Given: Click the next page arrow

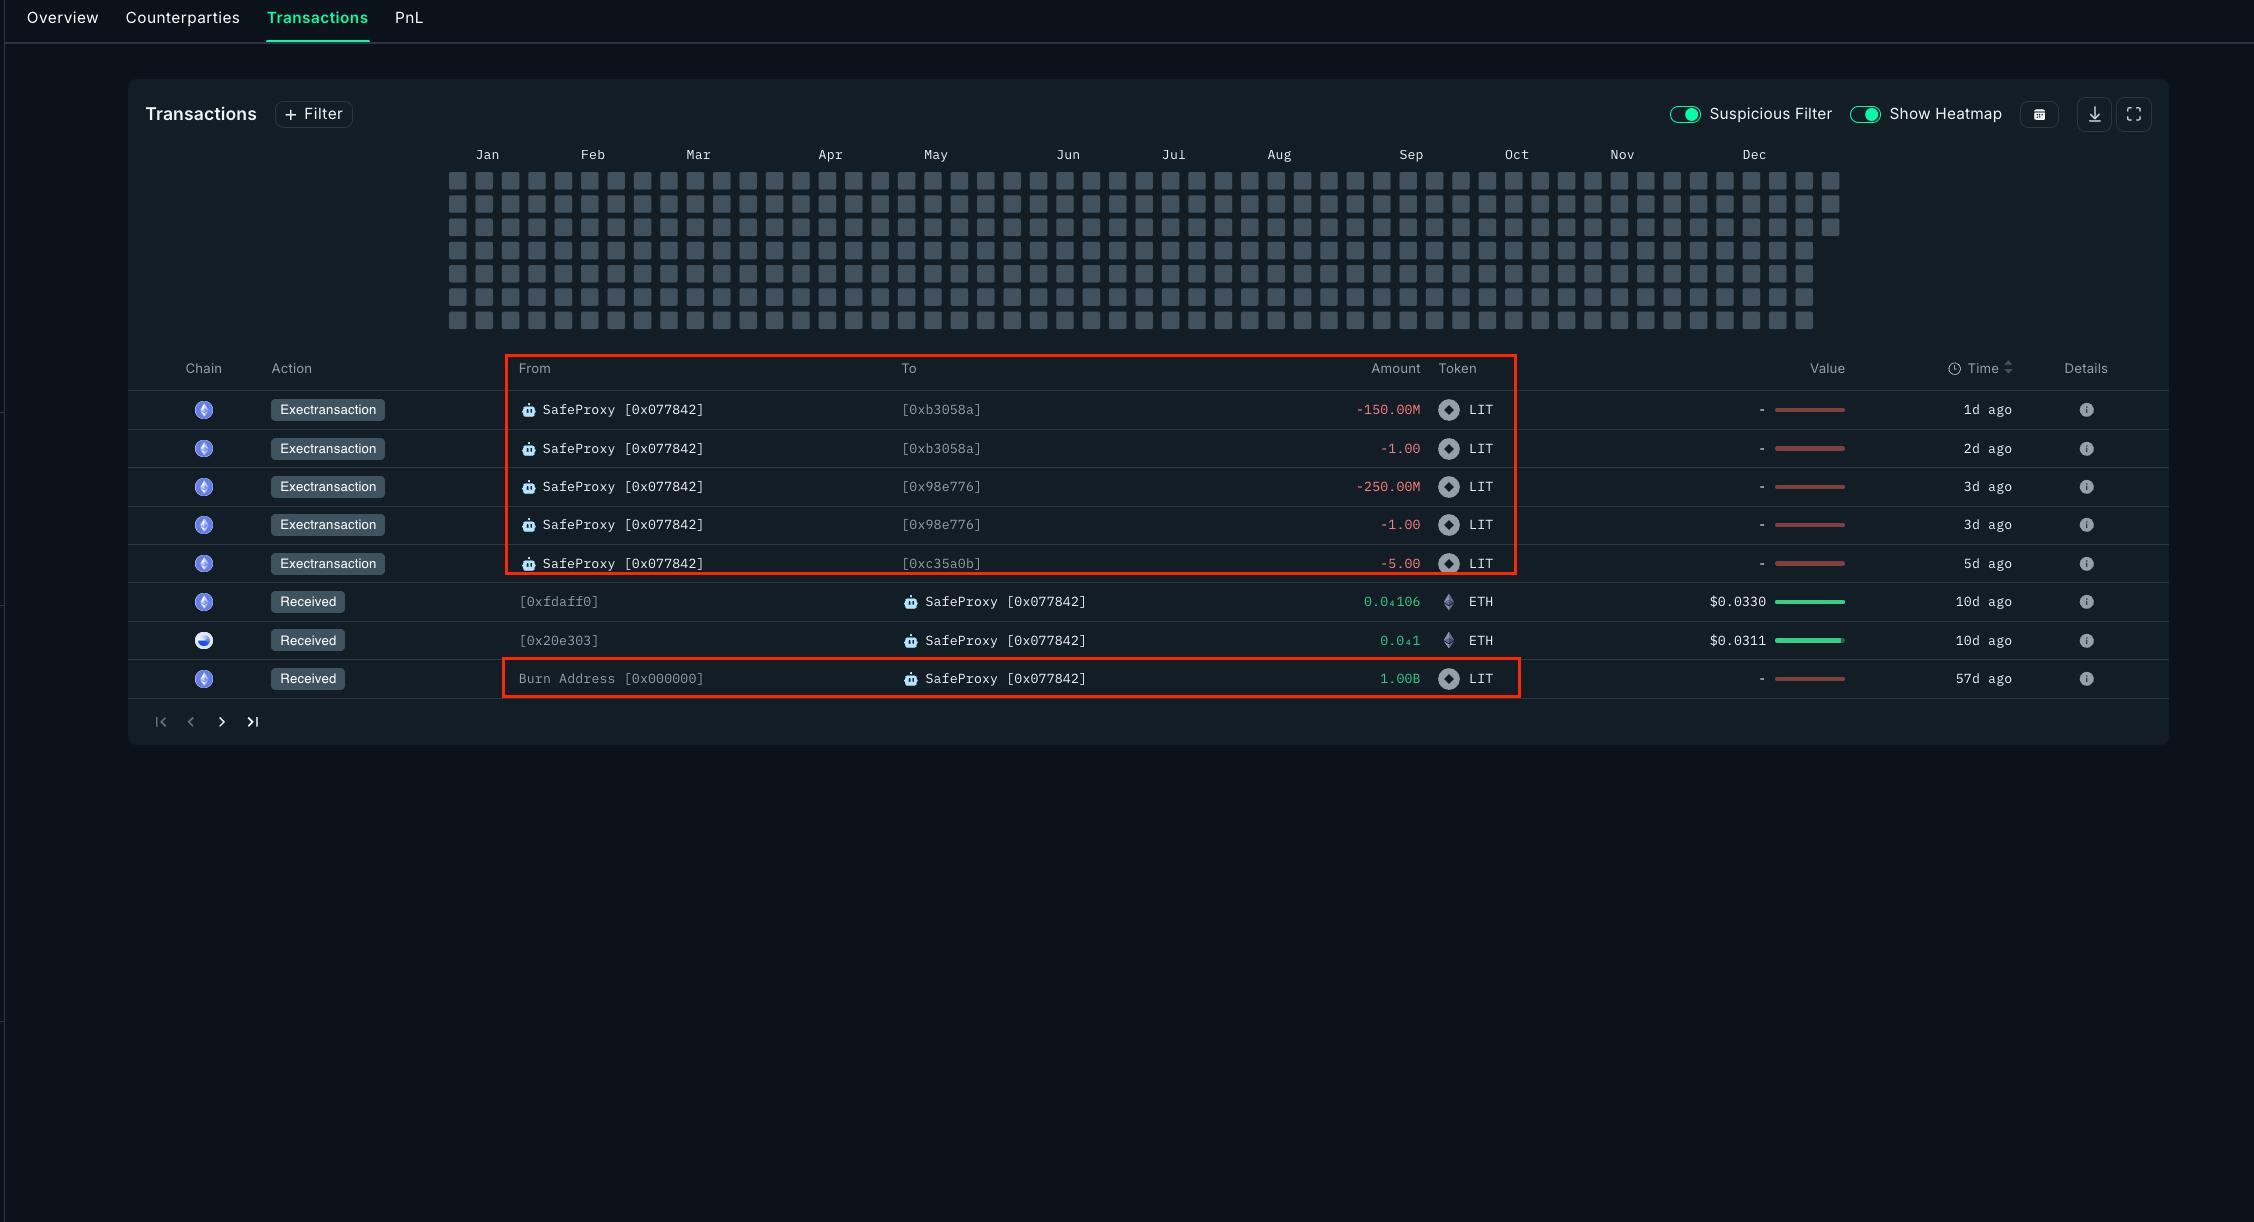Looking at the screenshot, I should pos(222,722).
